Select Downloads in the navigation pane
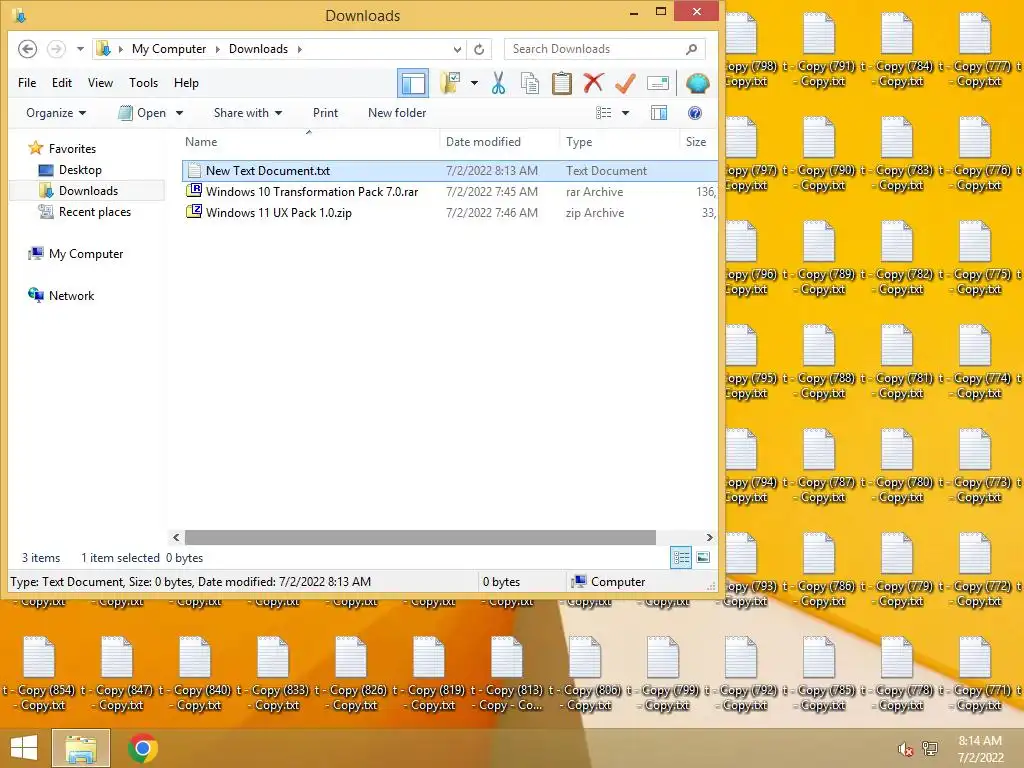The height and width of the screenshot is (768, 1024). coord(88,191)
